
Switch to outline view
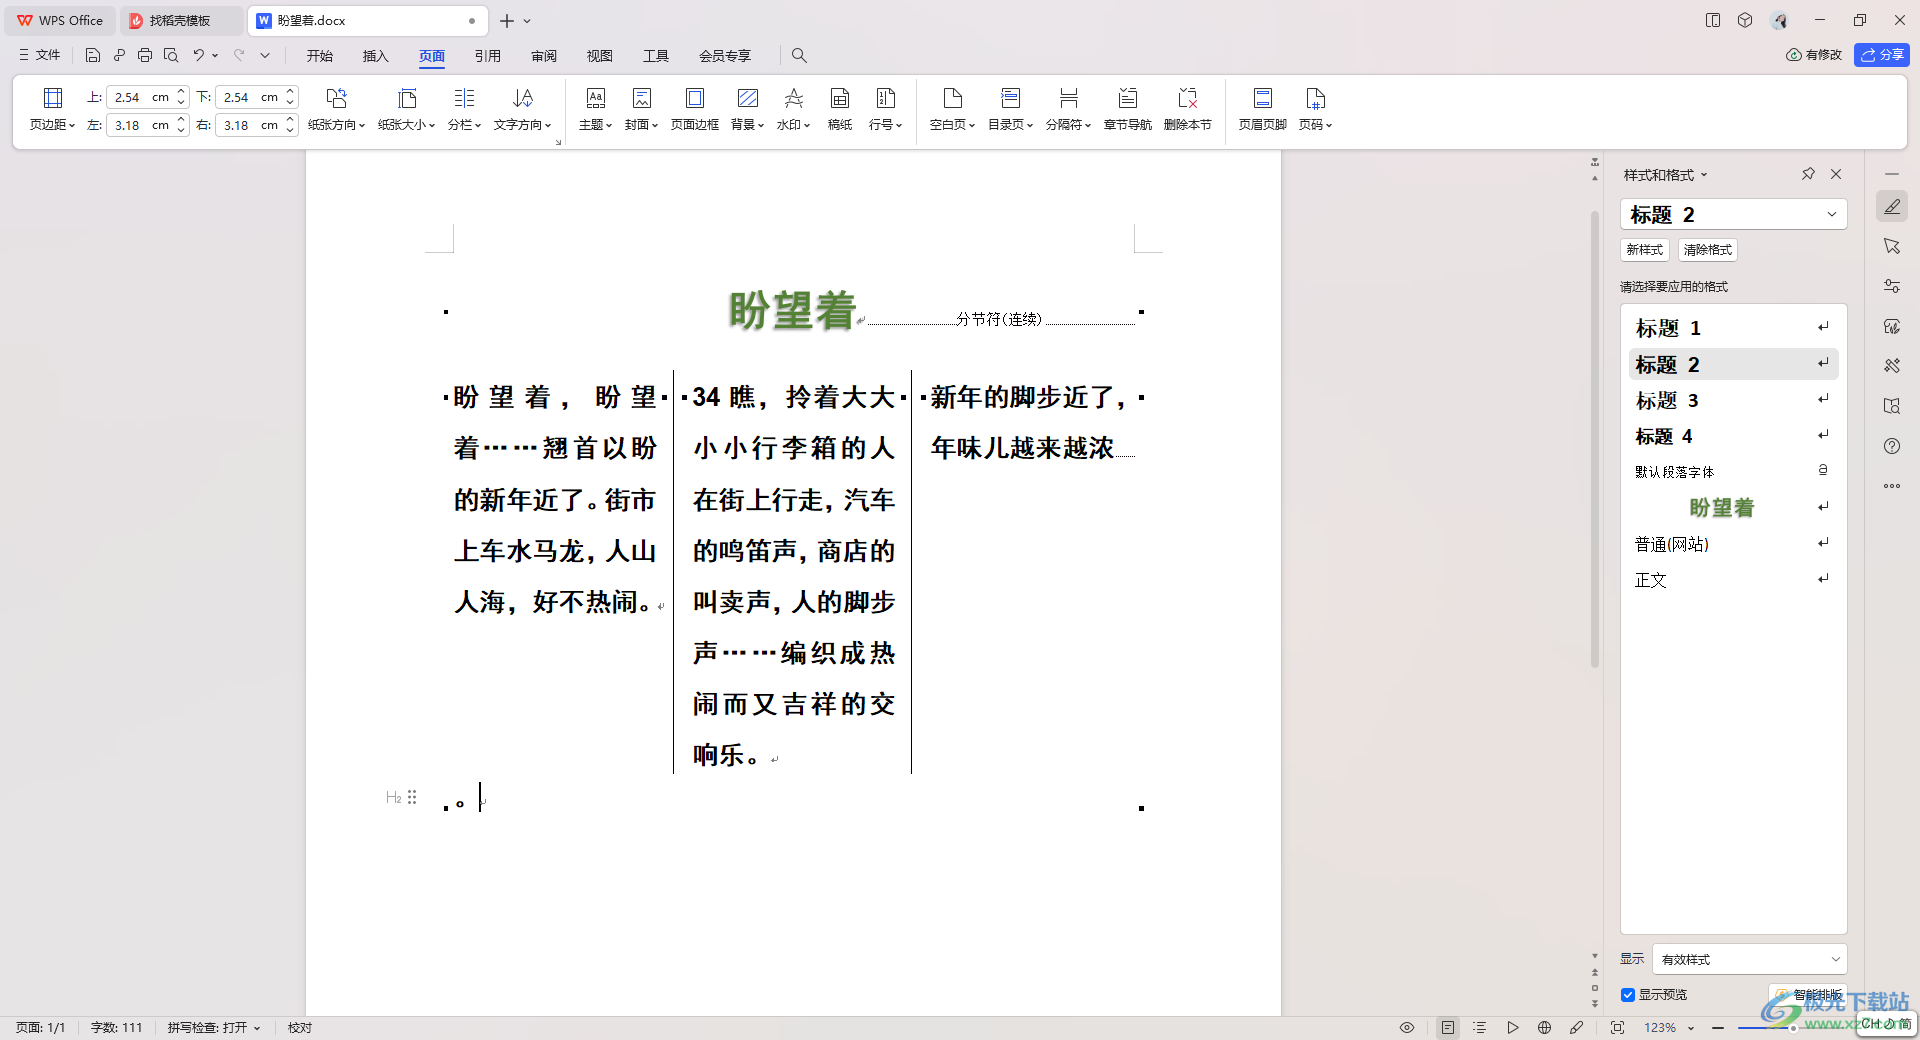pos(1480,1027)
